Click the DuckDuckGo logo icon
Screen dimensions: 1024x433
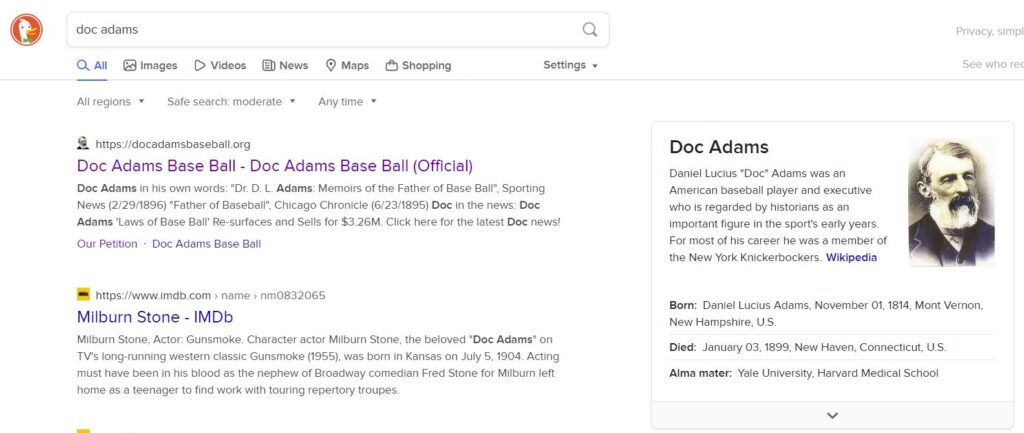[27, 30]
